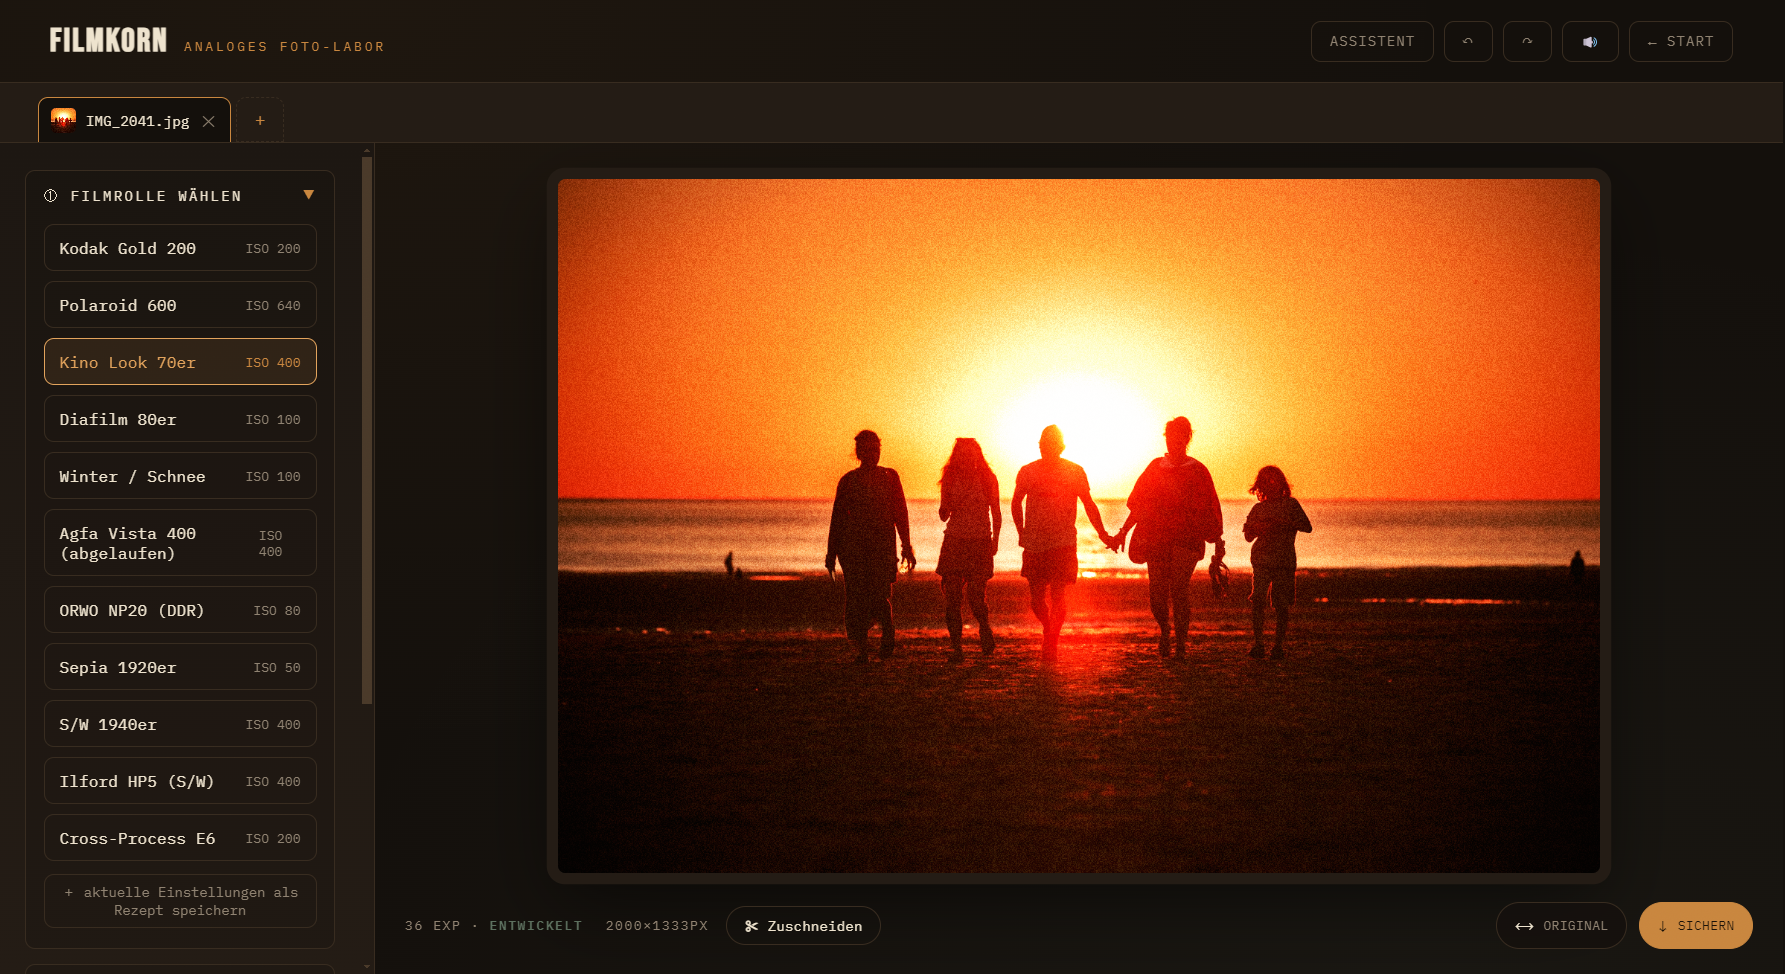Click the sidebar vertical scrollbar
Screen dimensions: 1785x974
coord(367,430)
